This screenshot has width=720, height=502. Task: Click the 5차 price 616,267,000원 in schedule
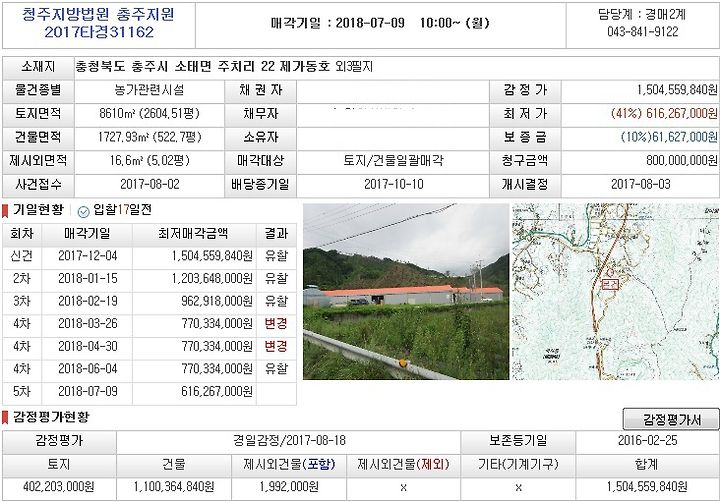(217, 392)
